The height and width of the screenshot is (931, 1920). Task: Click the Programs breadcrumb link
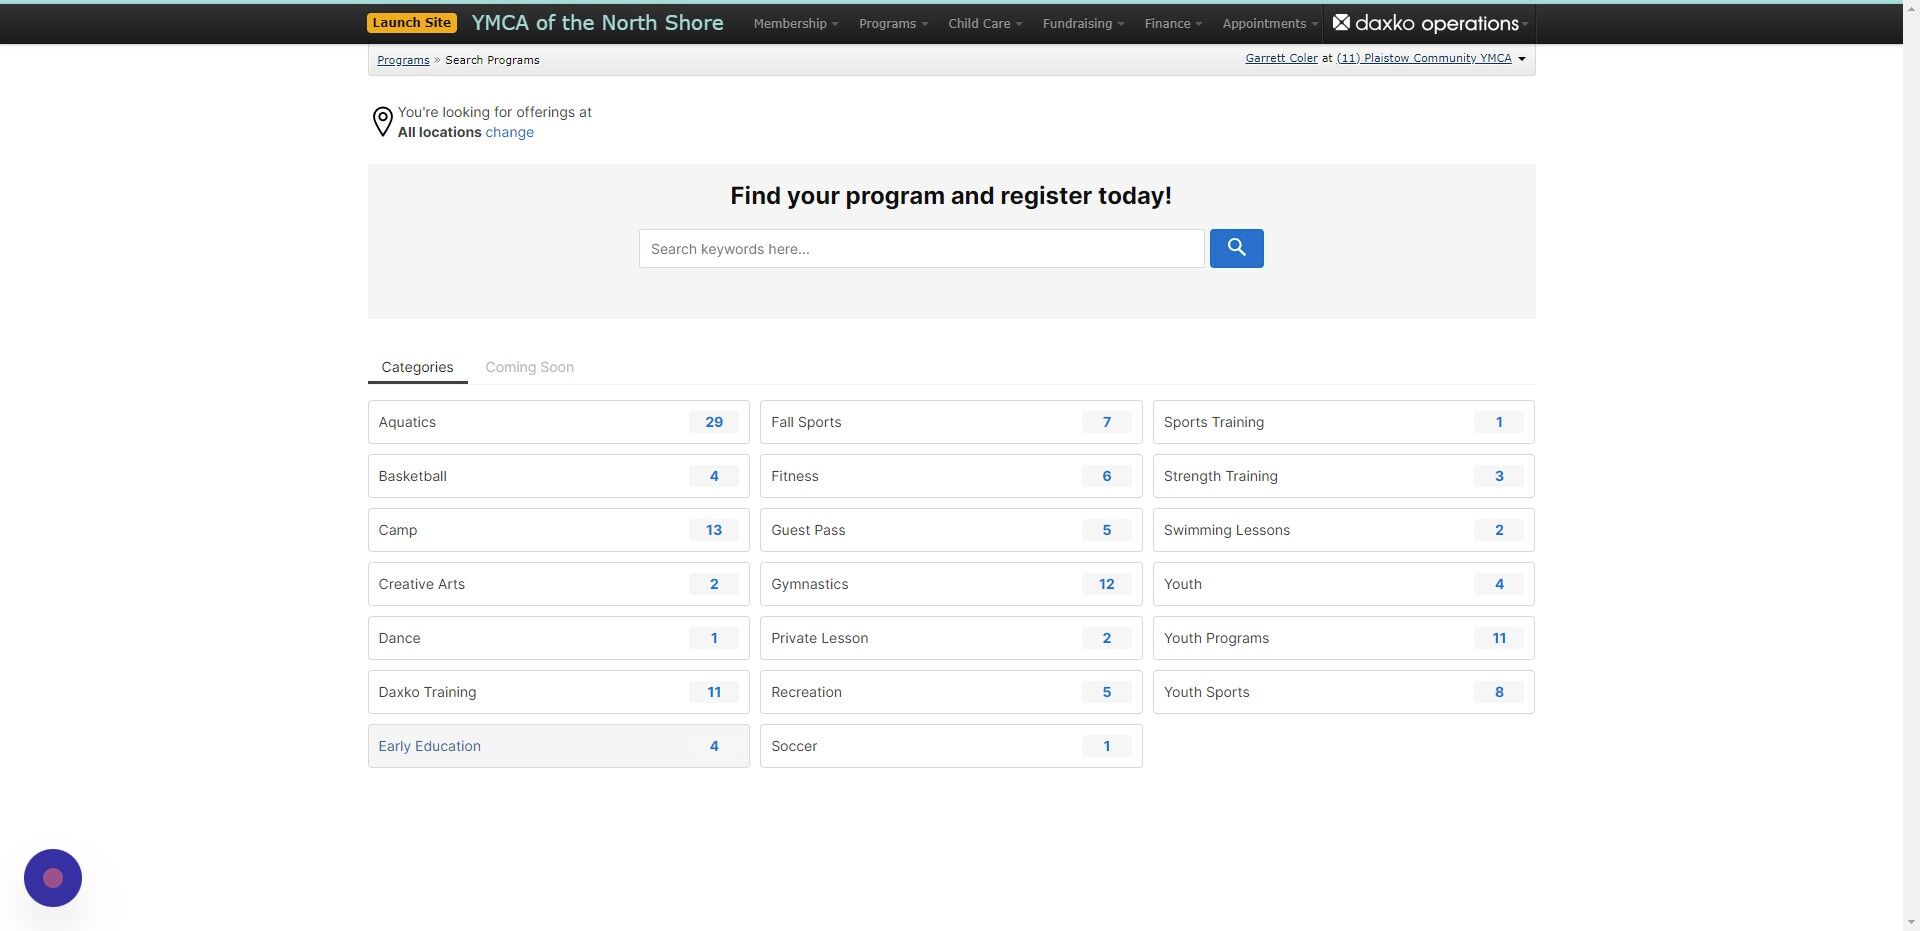(x=403, y=60)
